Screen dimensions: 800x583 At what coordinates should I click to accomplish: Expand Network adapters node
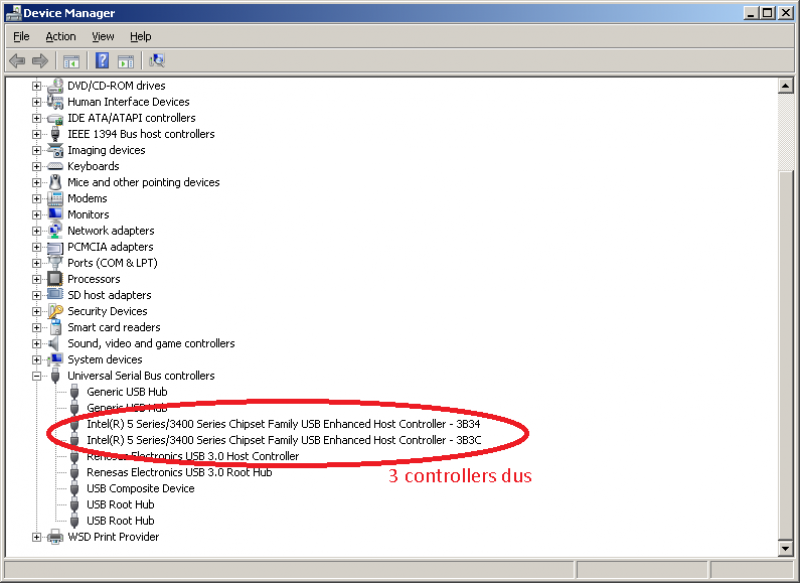(x=36, y=231)
